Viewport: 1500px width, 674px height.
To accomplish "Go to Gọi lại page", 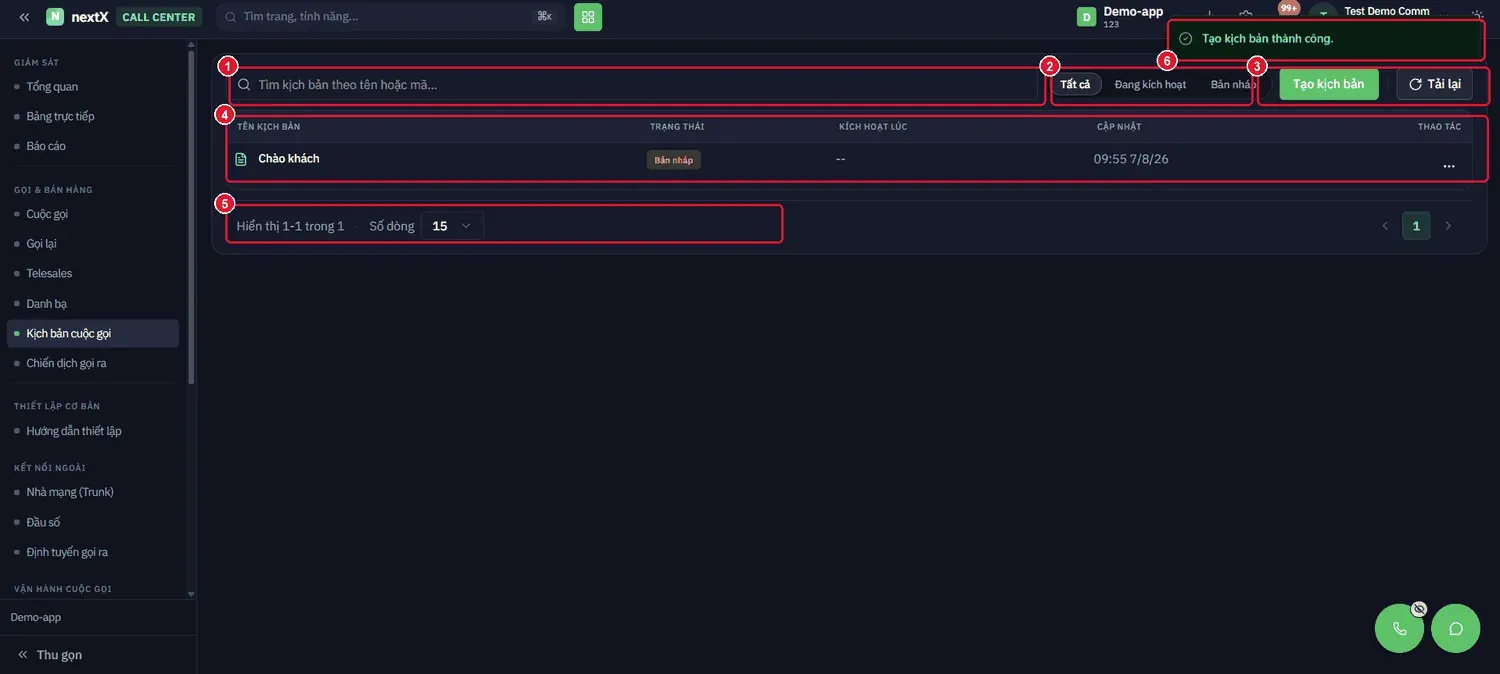I will click(x=93, y=244).
